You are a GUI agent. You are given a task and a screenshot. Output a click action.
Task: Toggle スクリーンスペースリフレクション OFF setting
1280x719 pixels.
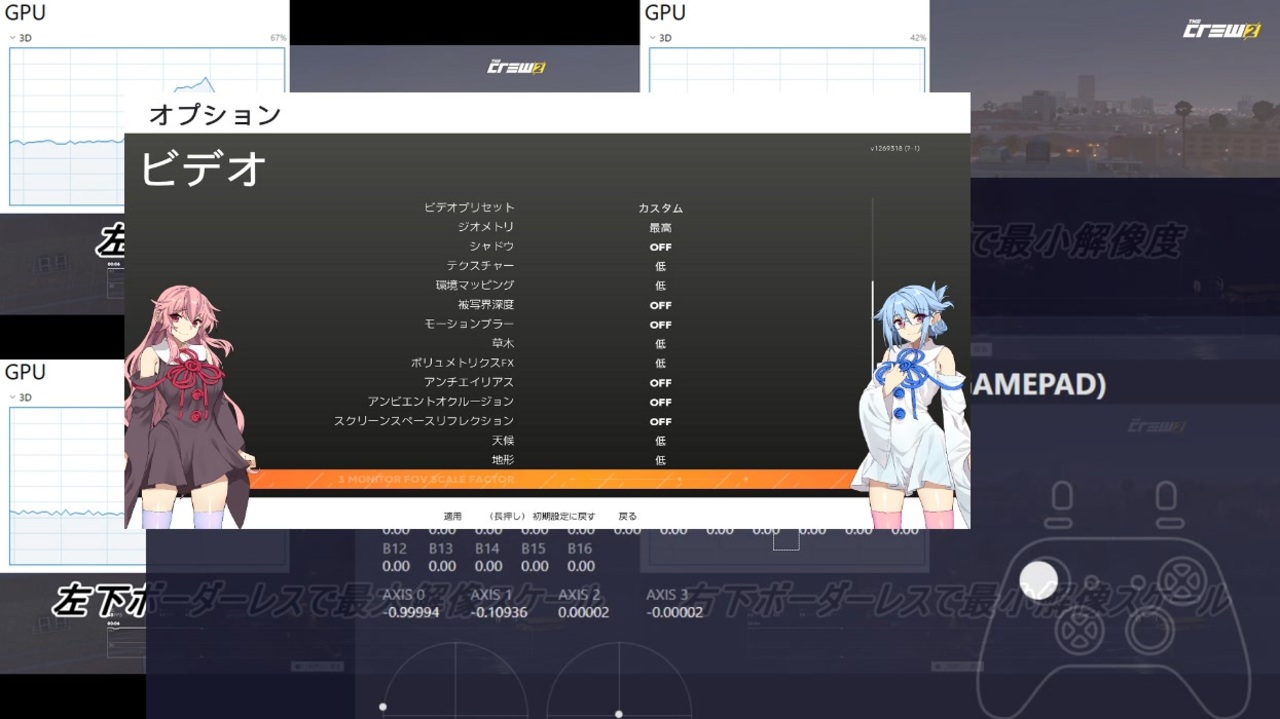point(660,421)
